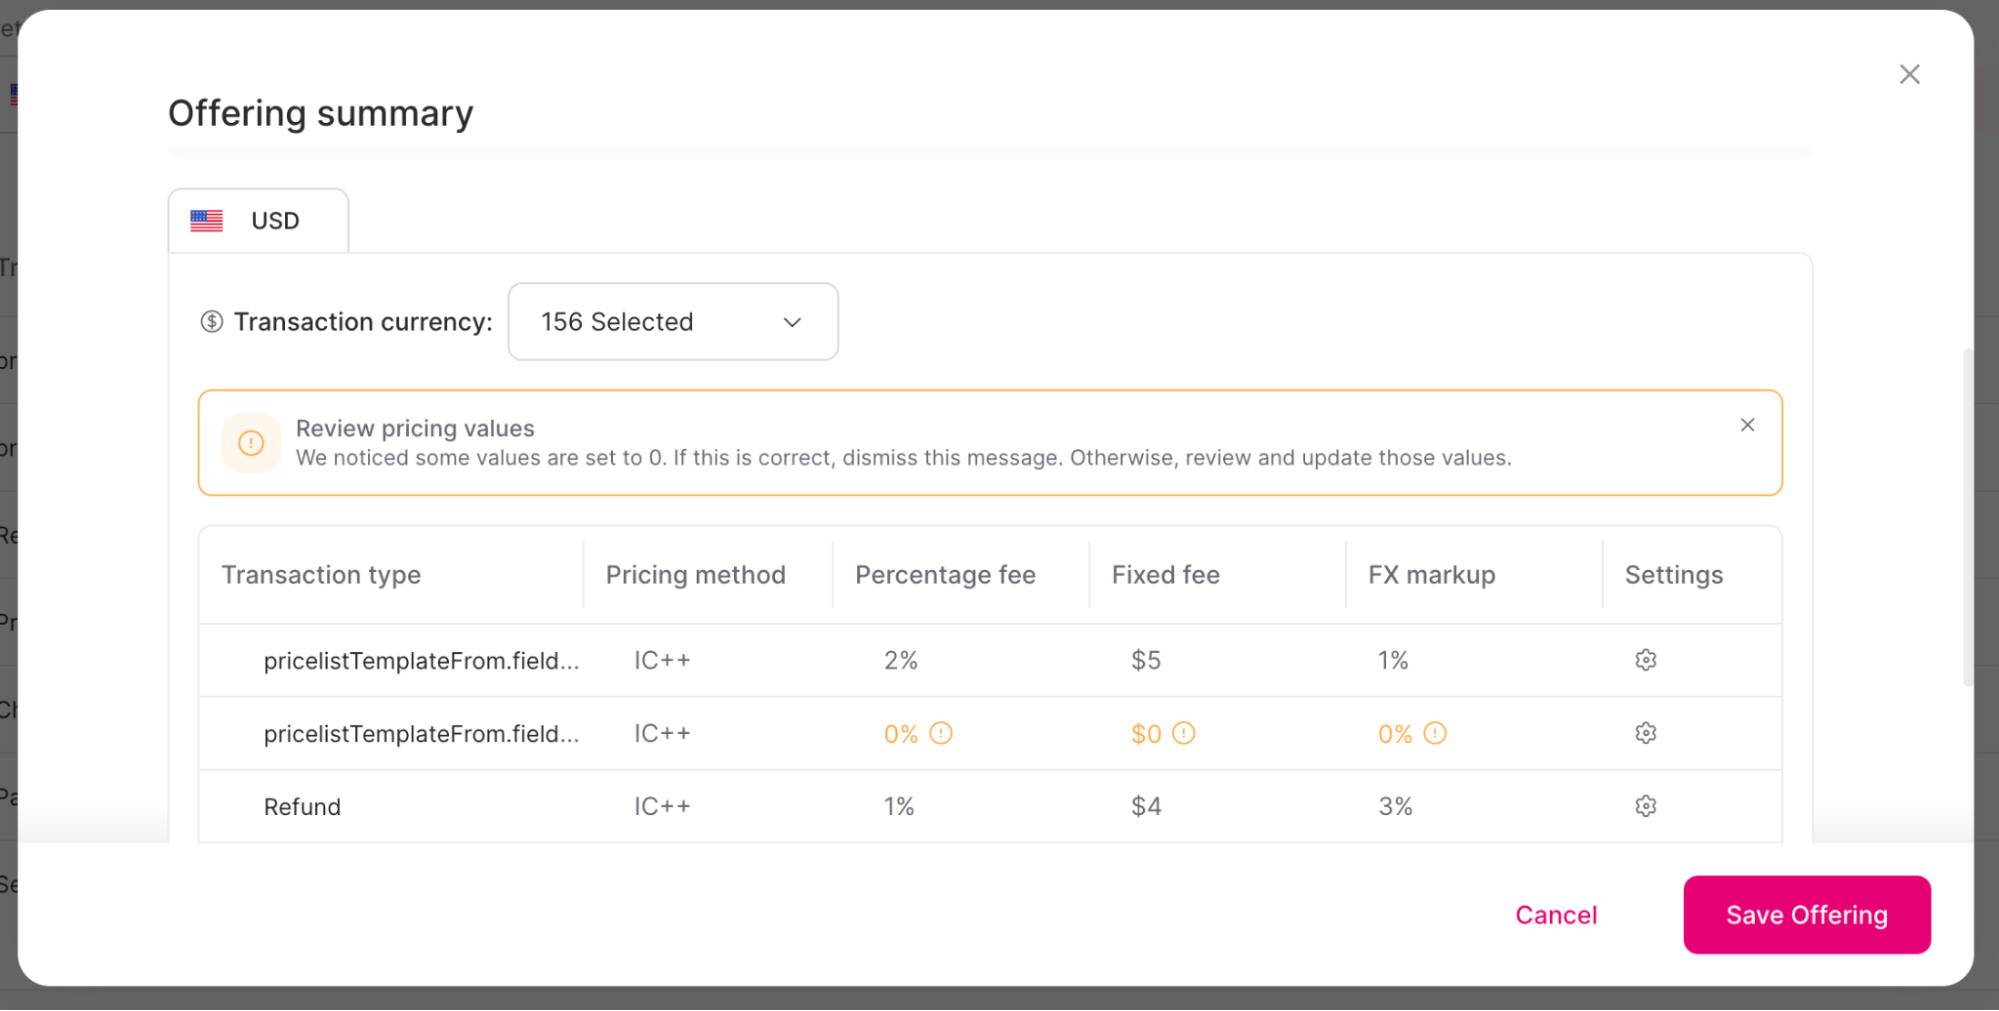Screen dimensions: 1999x1011
Task: Open settings gear for the Refund row
Action: click(1645, 806)
